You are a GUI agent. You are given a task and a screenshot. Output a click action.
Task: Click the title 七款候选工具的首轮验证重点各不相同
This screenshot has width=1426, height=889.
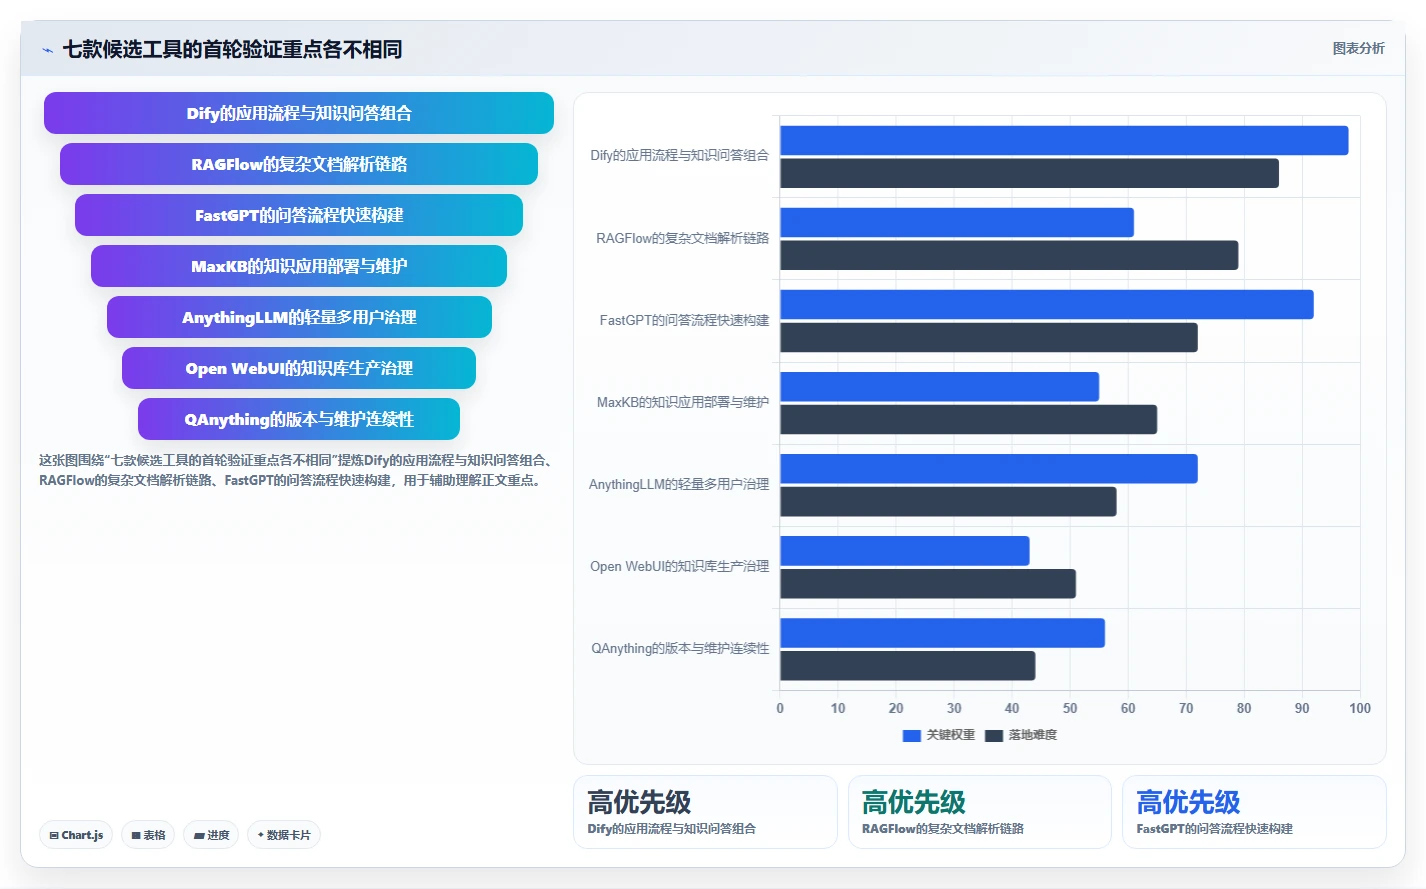click(232, 50)
